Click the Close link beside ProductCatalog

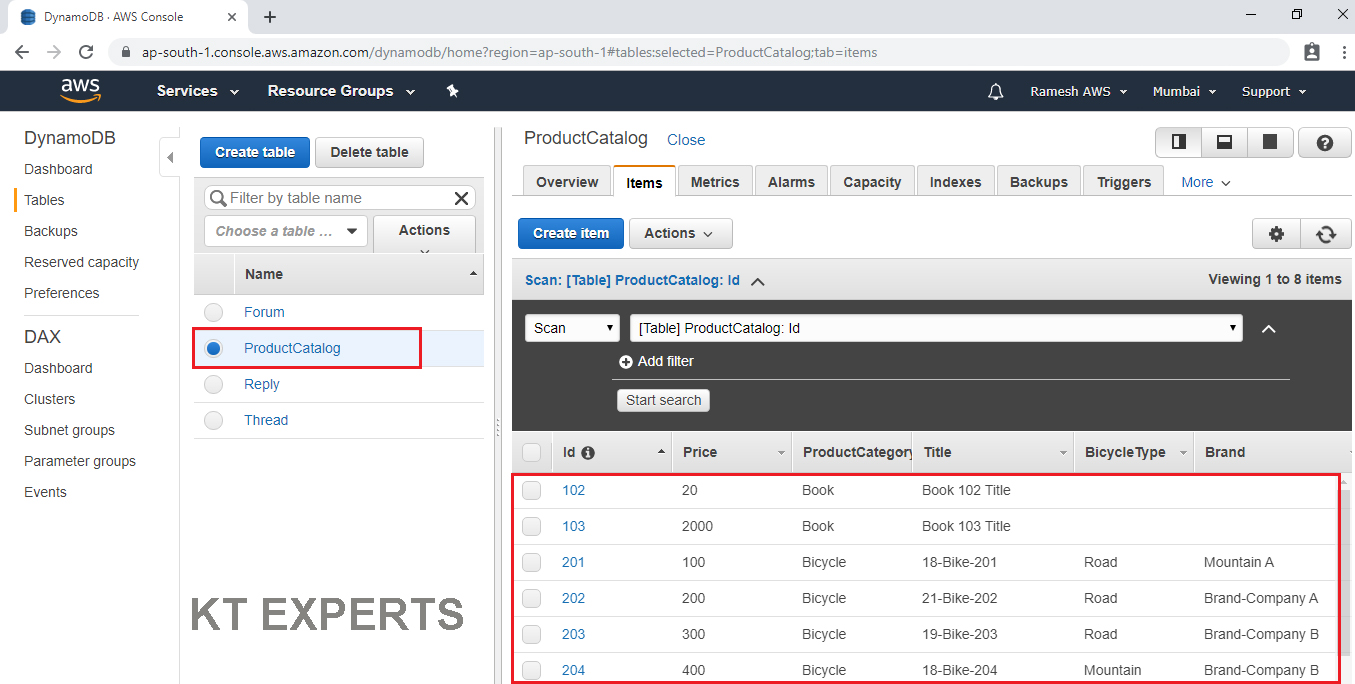click(x=686, y=141)
